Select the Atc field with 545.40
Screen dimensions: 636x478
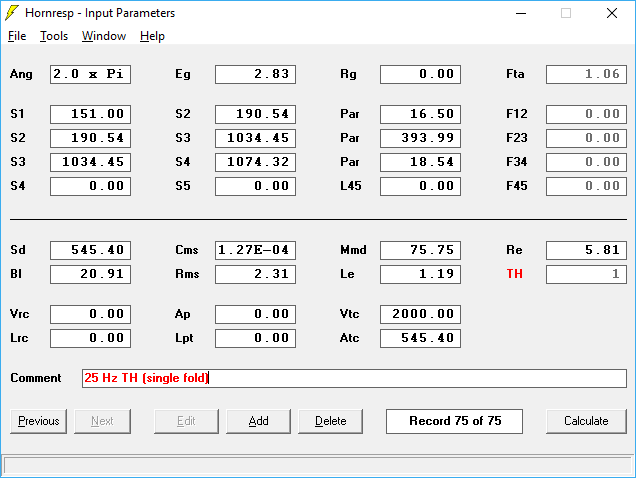(420, 338)
